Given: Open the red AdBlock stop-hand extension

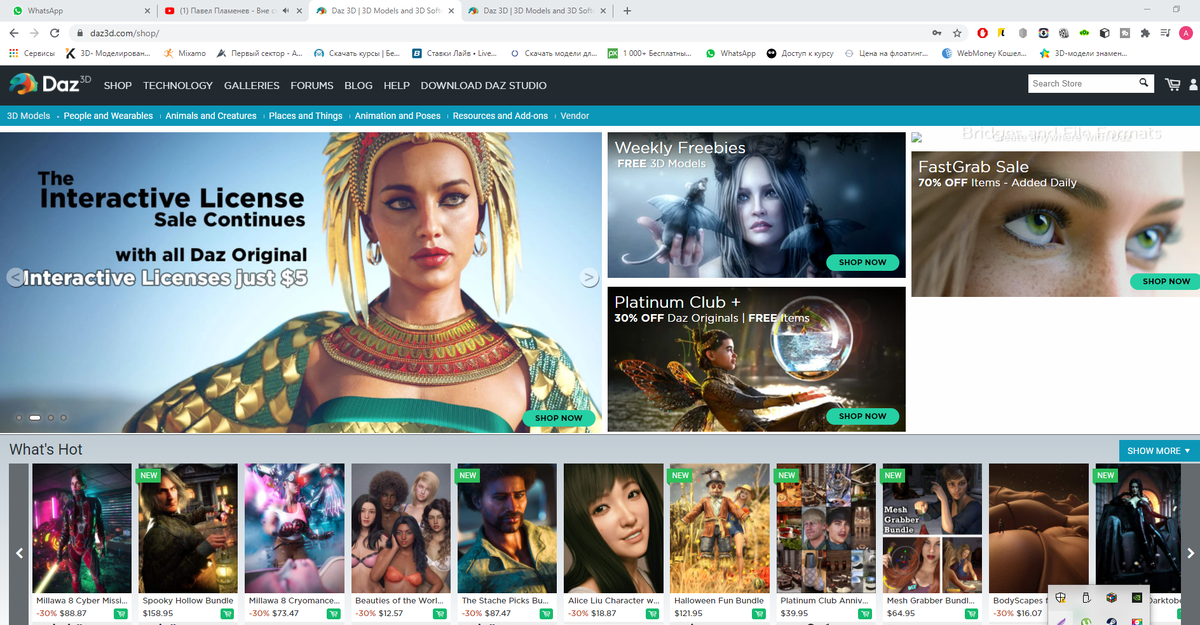Looking at the screenshot, I should [x=981, y=33].
